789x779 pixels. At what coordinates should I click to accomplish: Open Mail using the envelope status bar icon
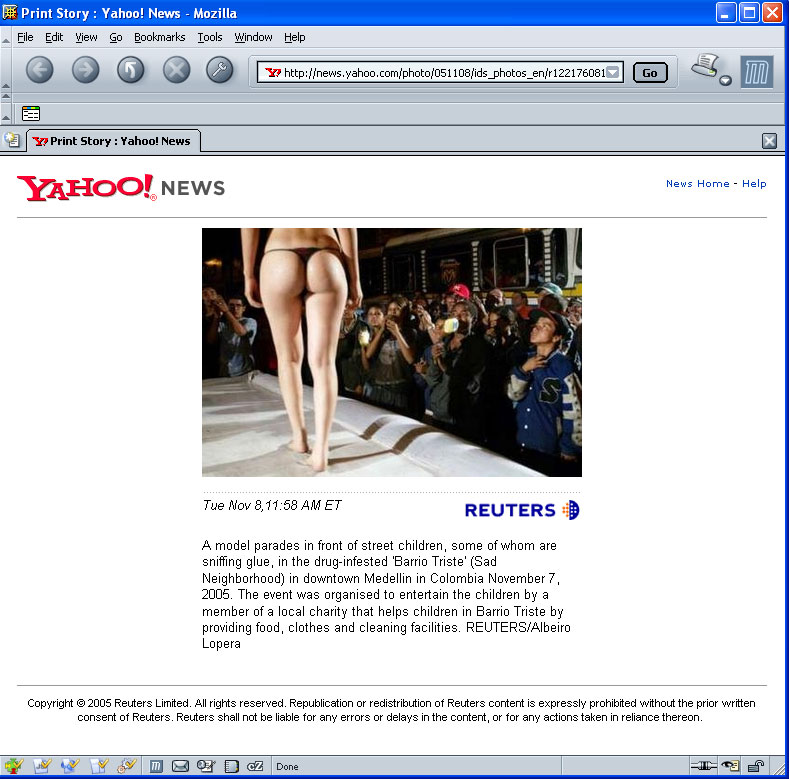point(180,766)
